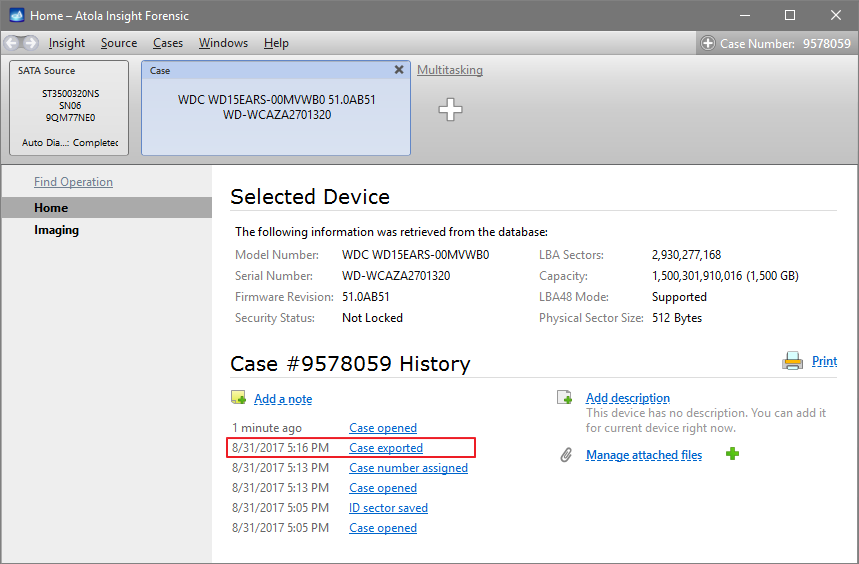This screenshot has width=859, height=564.
Task: Open the Cases menu
Action: point(168,43)
